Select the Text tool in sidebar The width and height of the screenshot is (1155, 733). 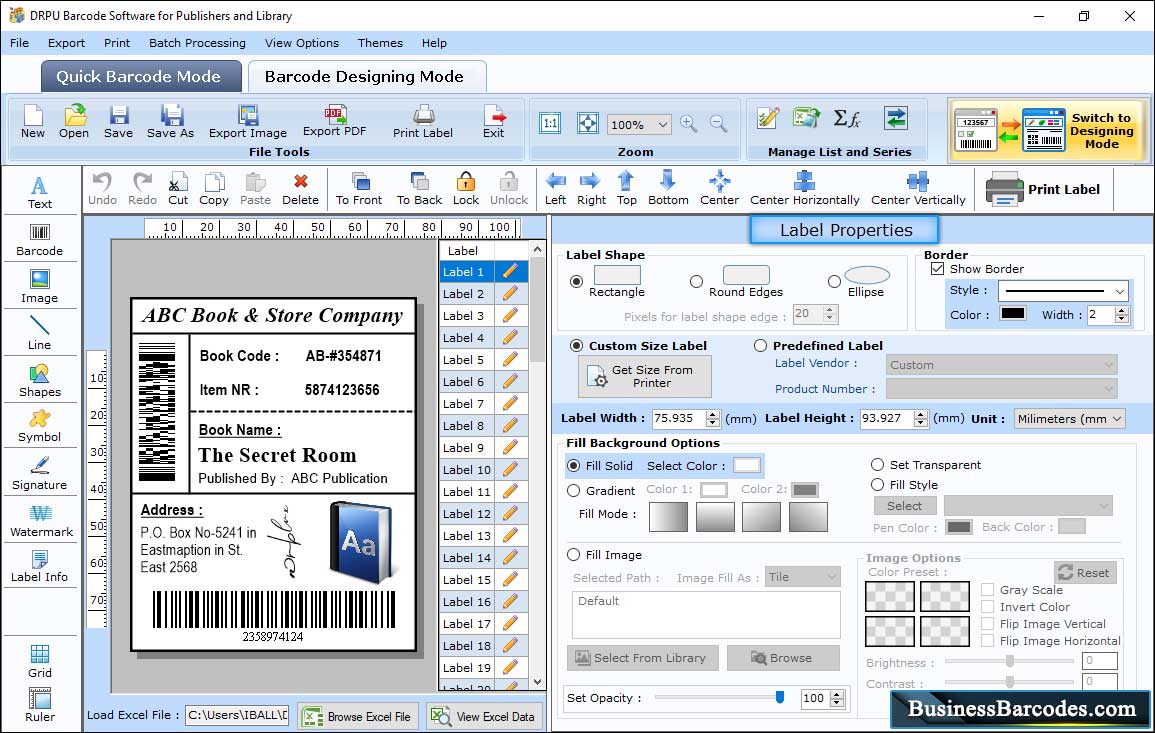[40, 192]
